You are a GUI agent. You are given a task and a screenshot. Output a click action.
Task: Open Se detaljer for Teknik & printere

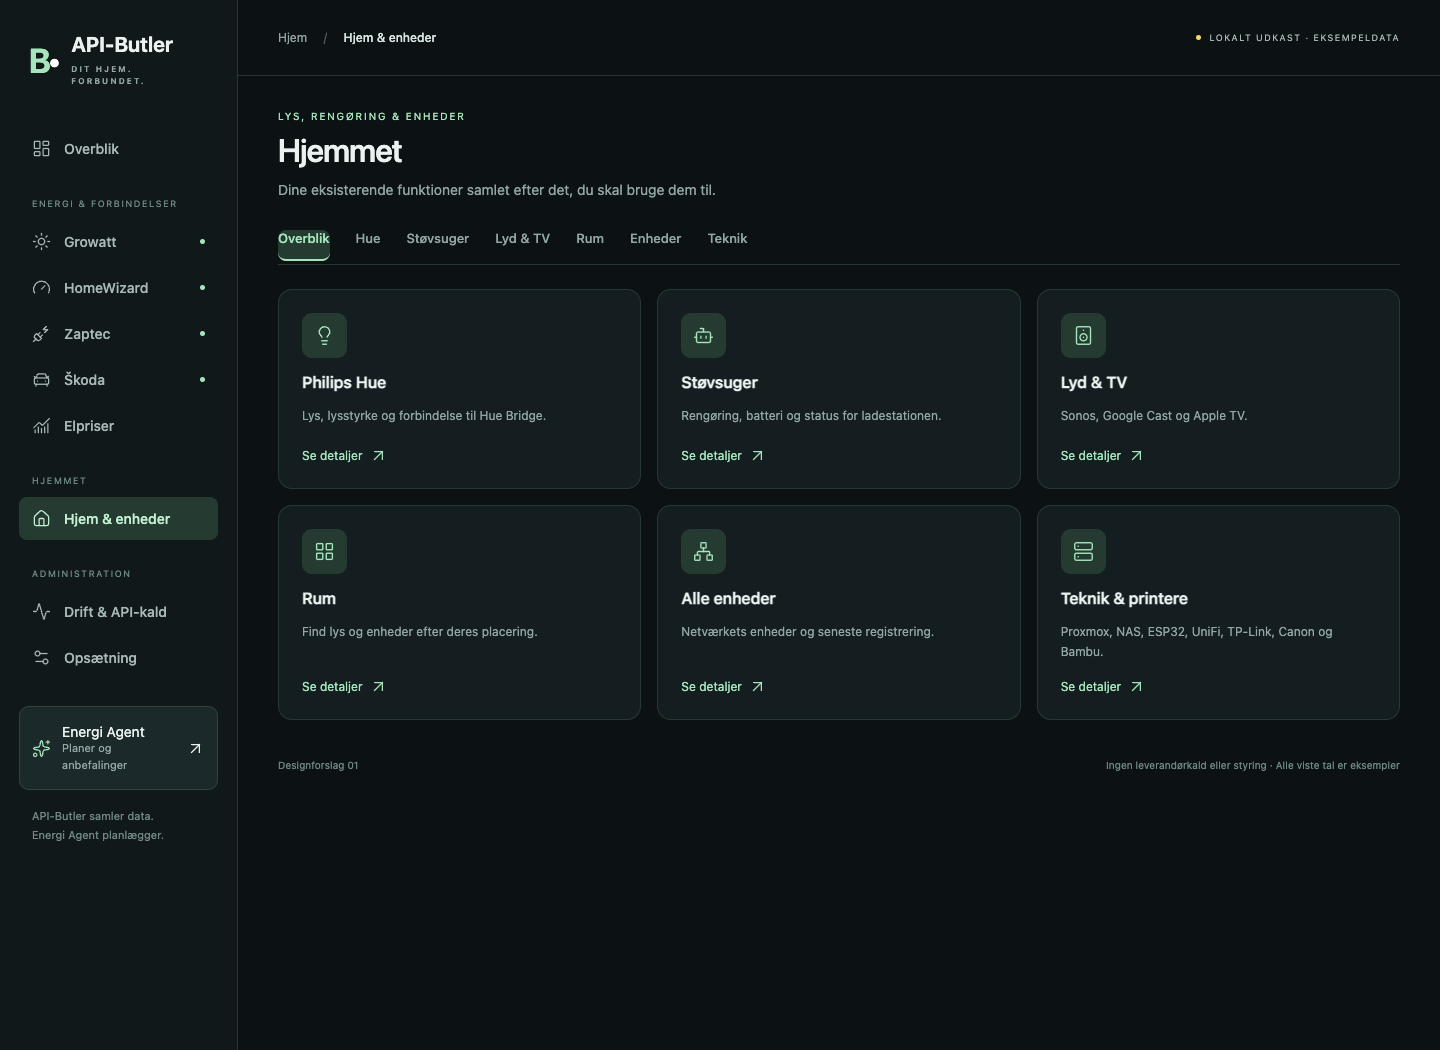click(x=1101, y=687)
